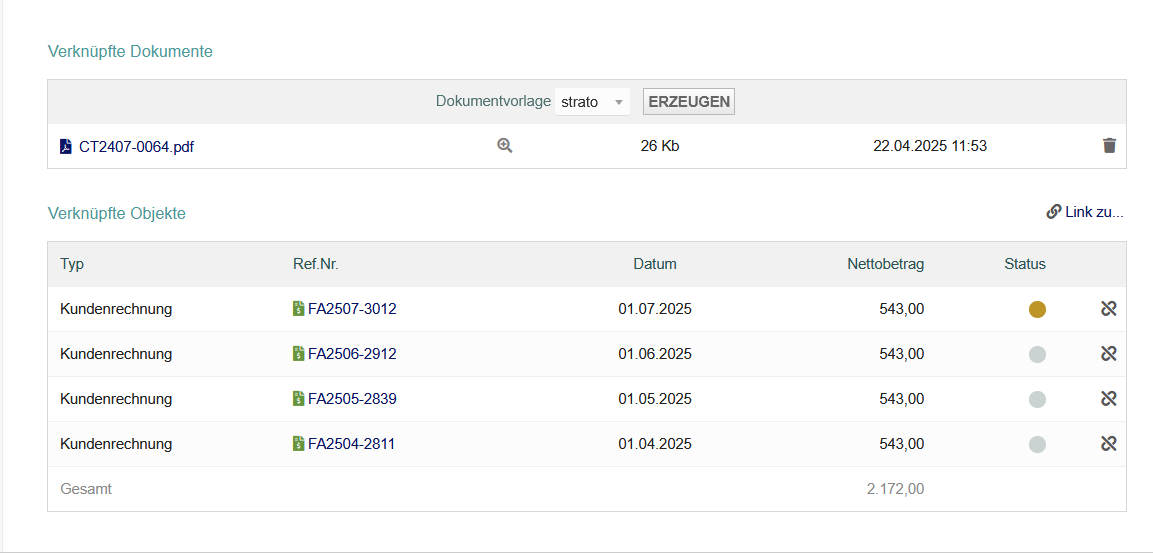Unlink invoice FA2507-3012 via broken chain icon
The width and height of the screenshot is (1153, 553).
1109,310
